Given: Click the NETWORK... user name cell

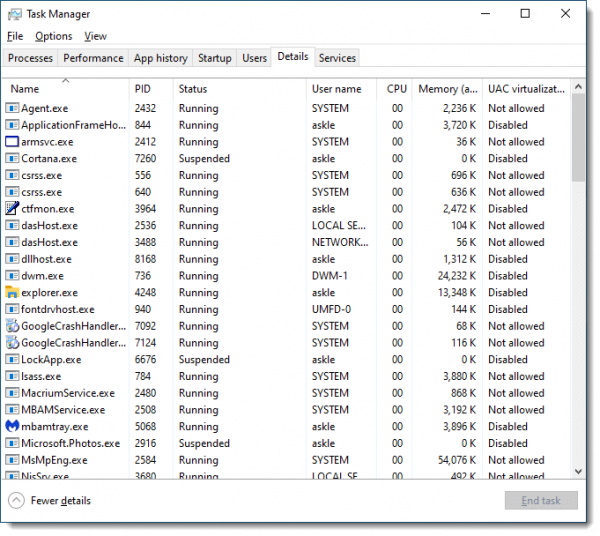Looking at the screenshot, I should pos(340,242).
